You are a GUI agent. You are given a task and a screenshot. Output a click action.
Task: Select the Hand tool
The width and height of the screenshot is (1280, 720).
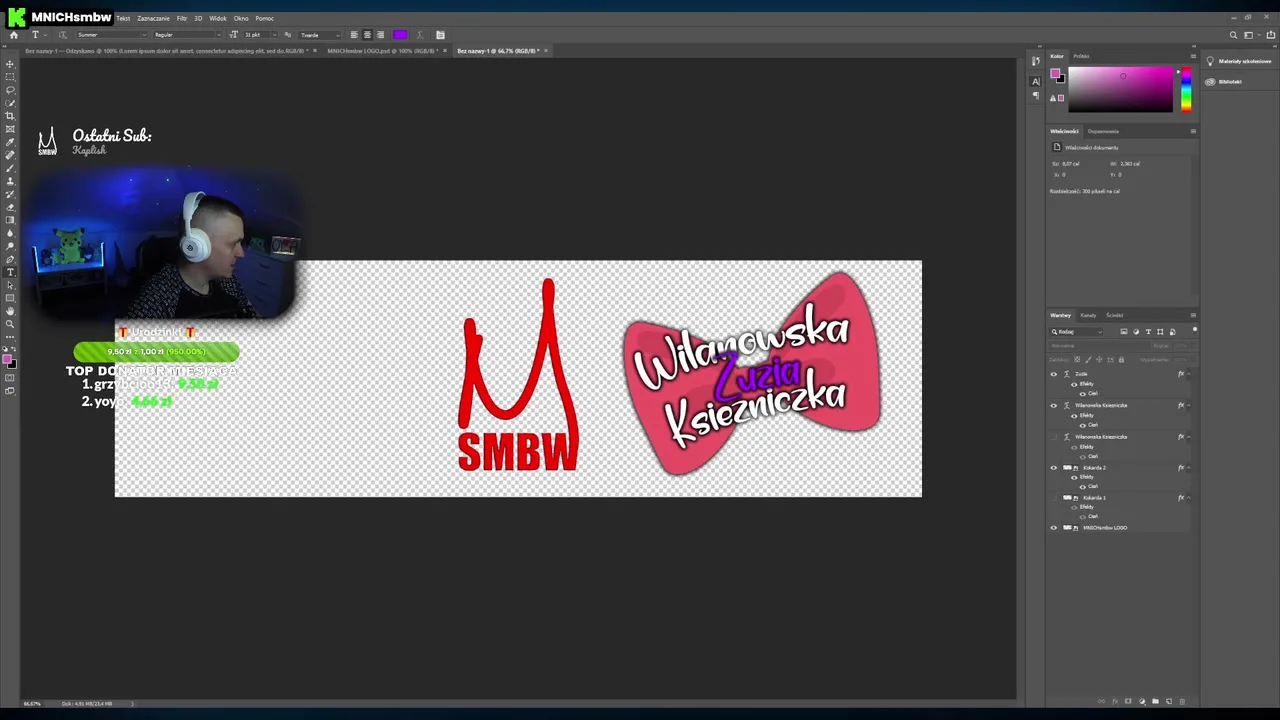10,311
